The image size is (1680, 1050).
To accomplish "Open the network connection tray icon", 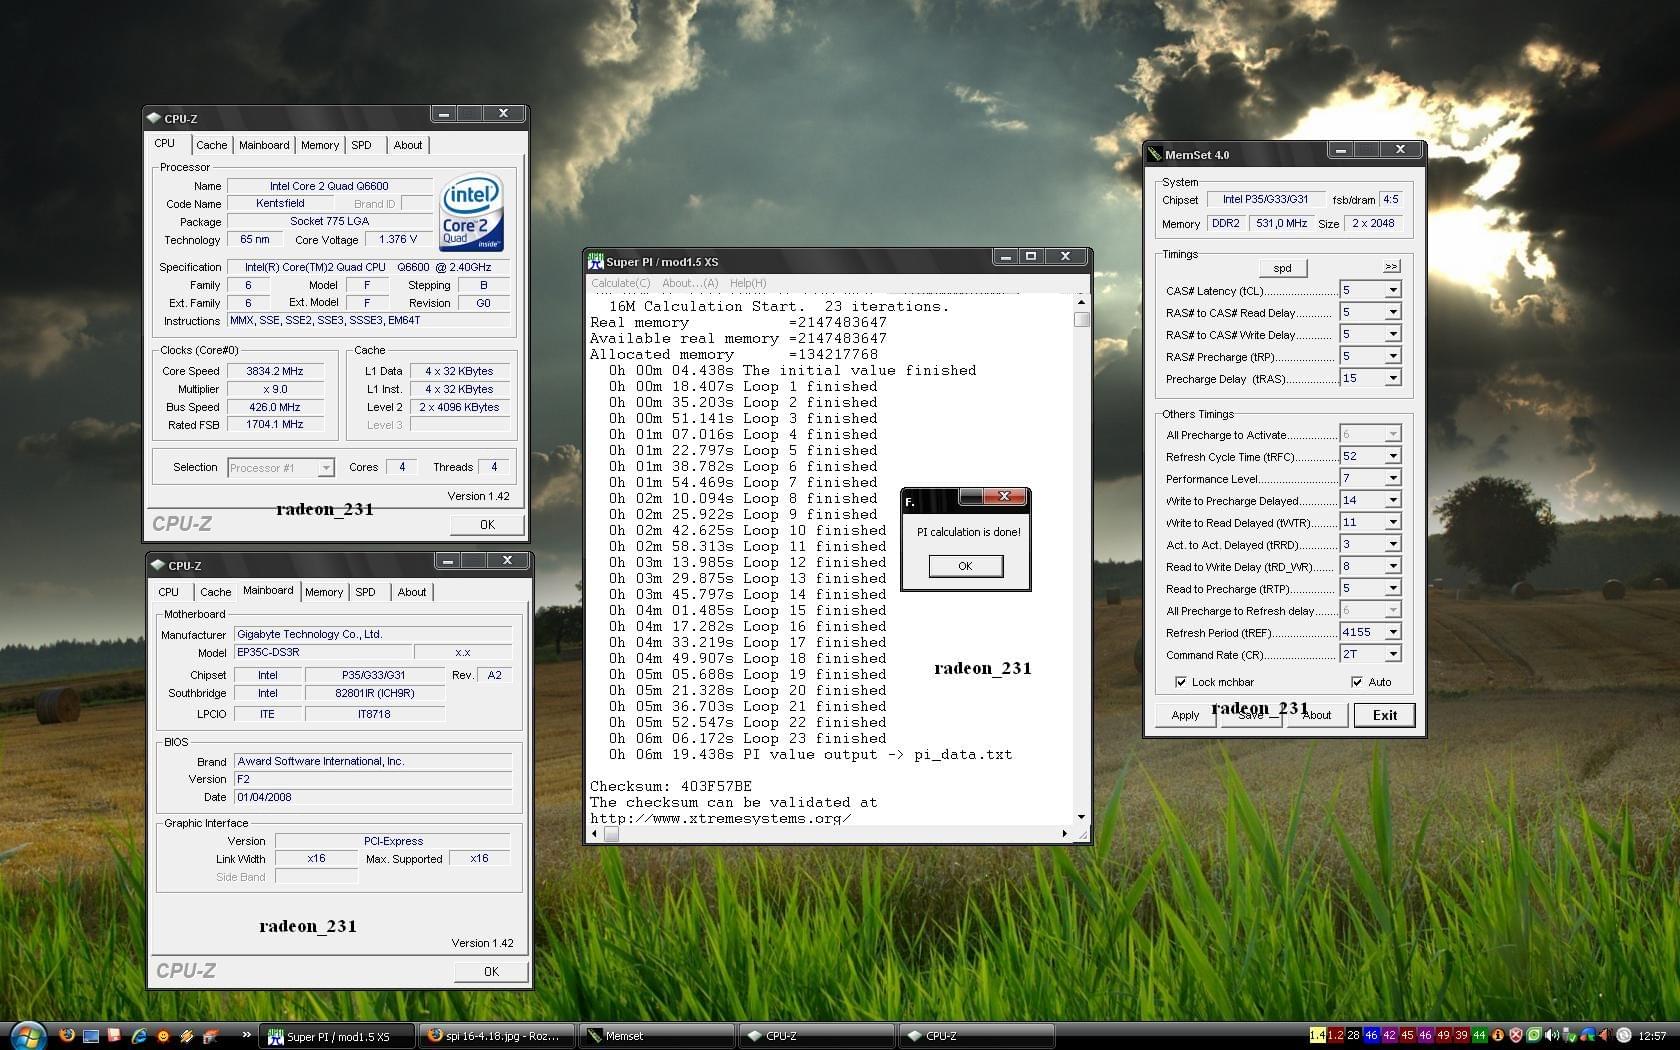I will pyautogui.click(x=1587, y=1035).
